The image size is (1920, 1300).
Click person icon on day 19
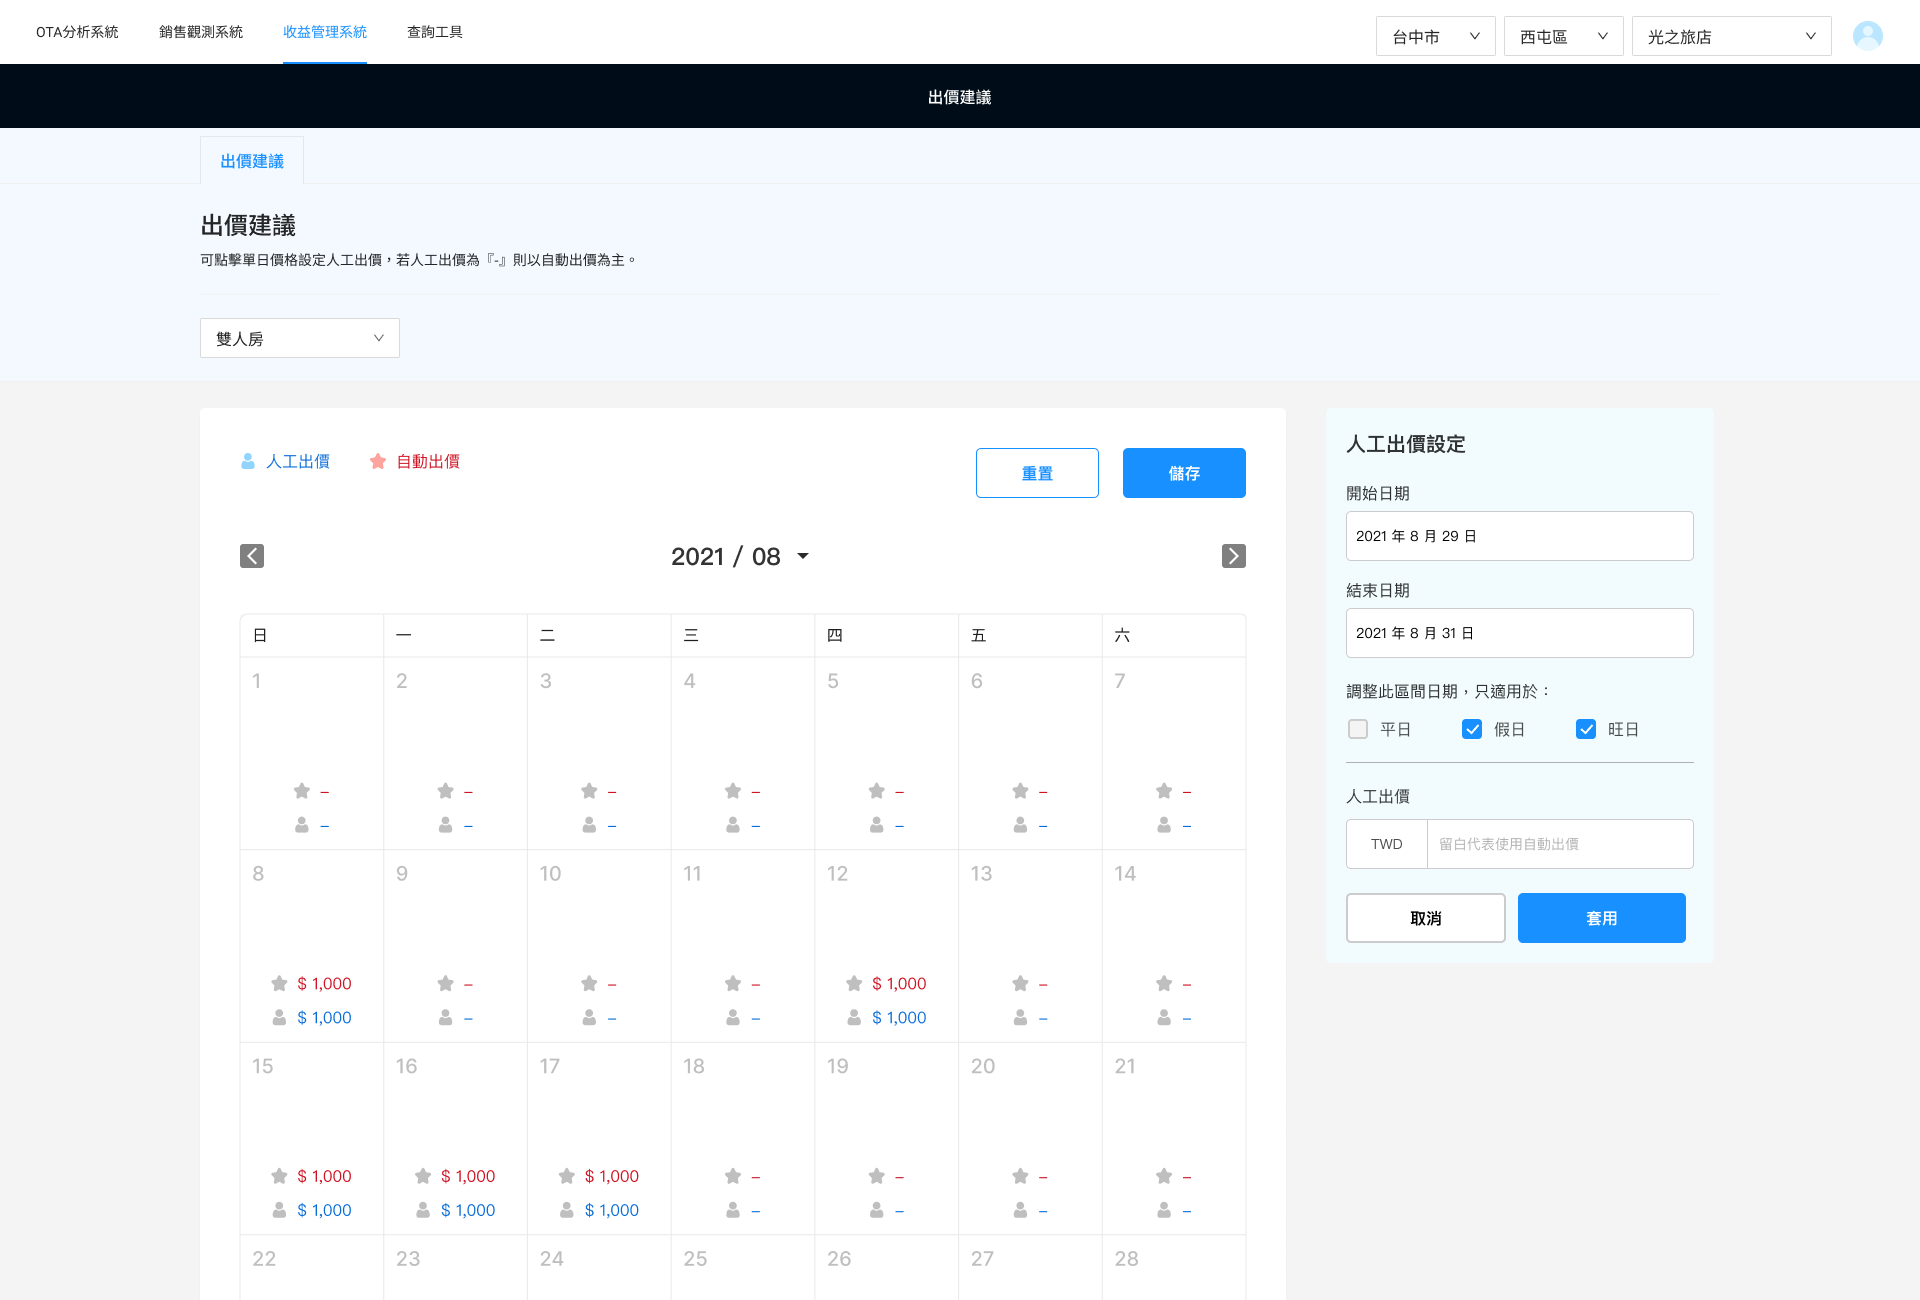(877, 1210)
